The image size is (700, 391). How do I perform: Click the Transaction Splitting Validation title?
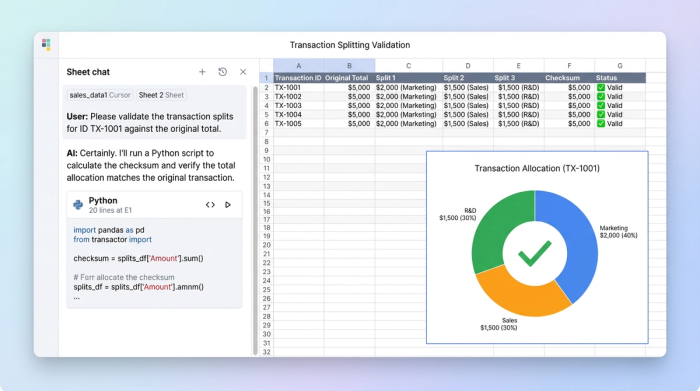click(350, 45)
